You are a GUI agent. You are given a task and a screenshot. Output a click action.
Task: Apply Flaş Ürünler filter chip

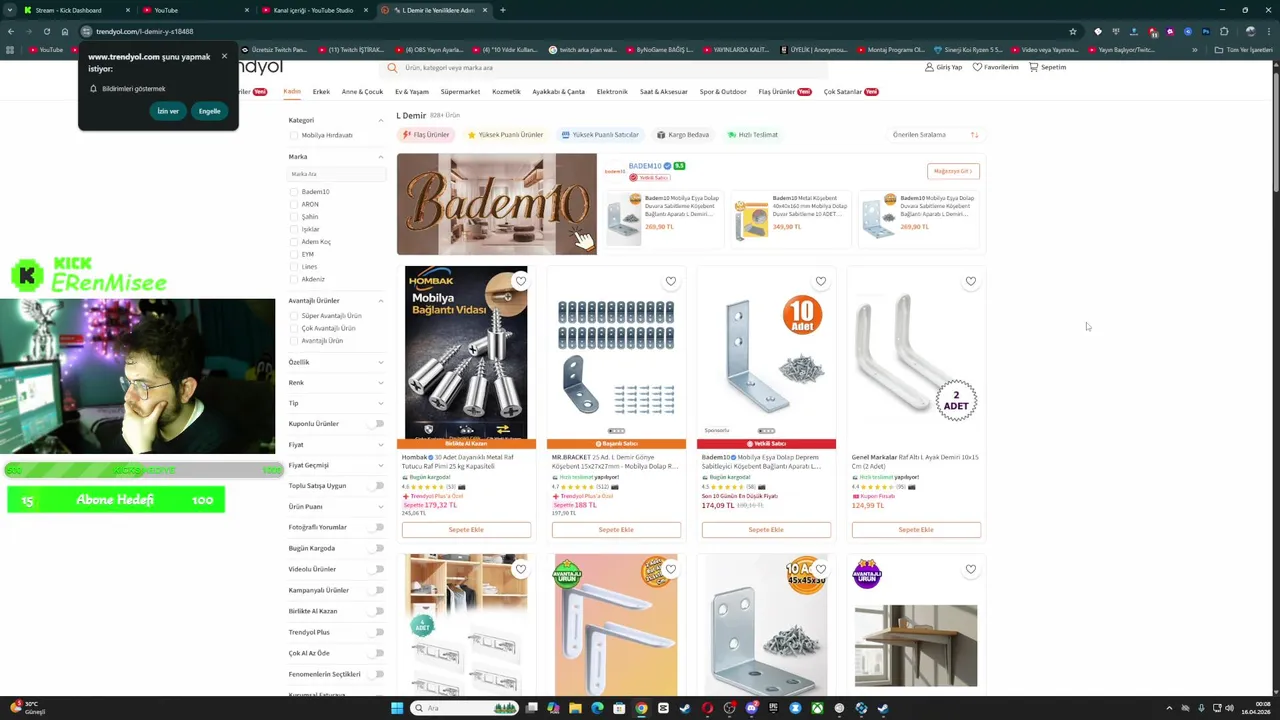(426, 135)
